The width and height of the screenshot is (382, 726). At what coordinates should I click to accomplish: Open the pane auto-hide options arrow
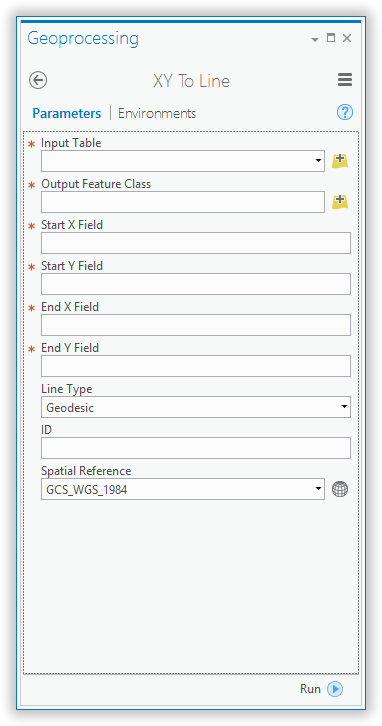315,40
